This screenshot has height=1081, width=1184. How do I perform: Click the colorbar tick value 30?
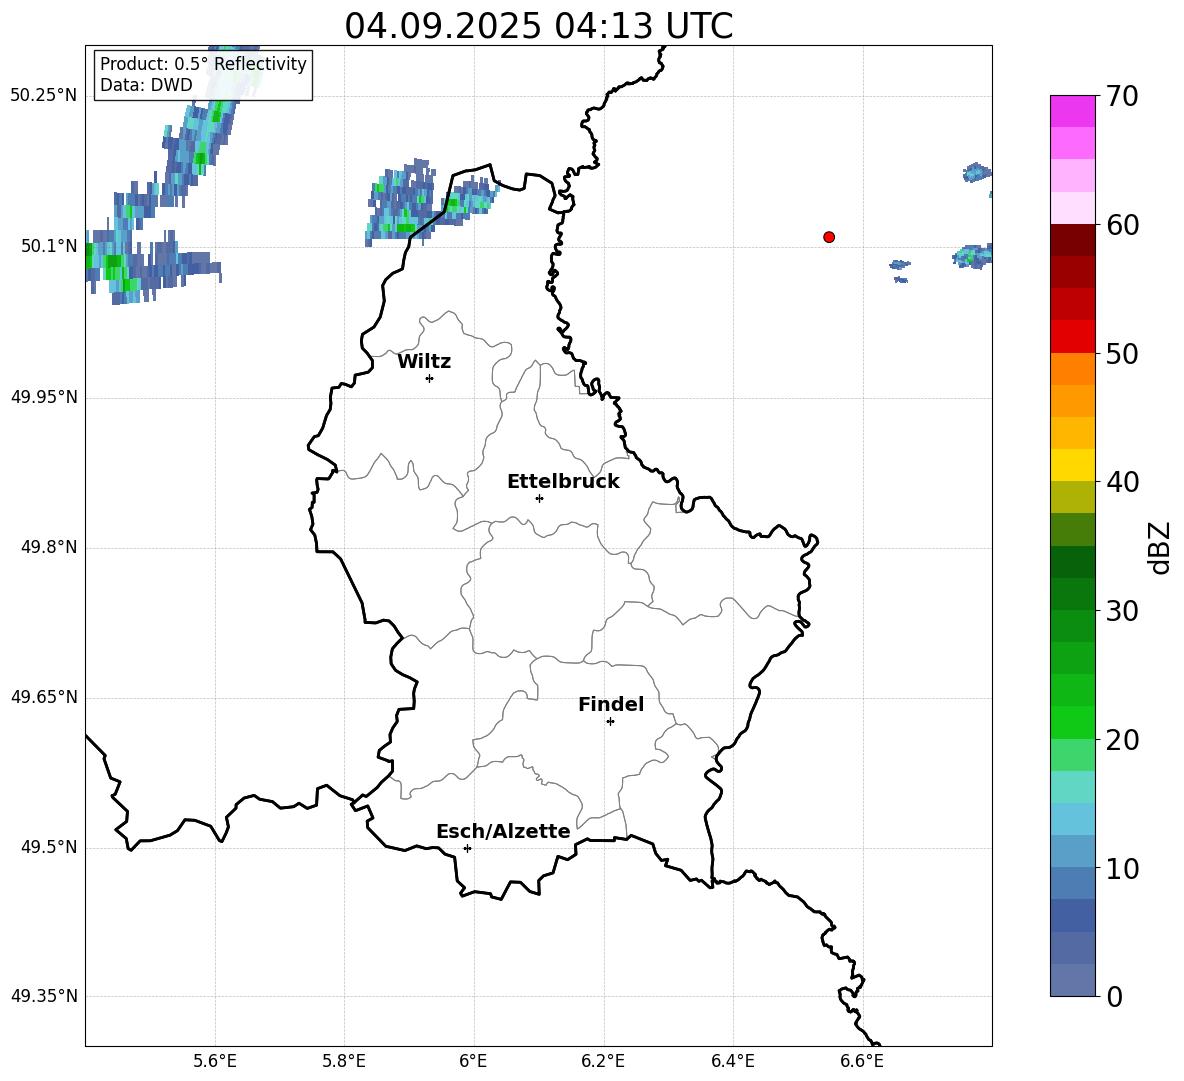[x=1122, y=611]
